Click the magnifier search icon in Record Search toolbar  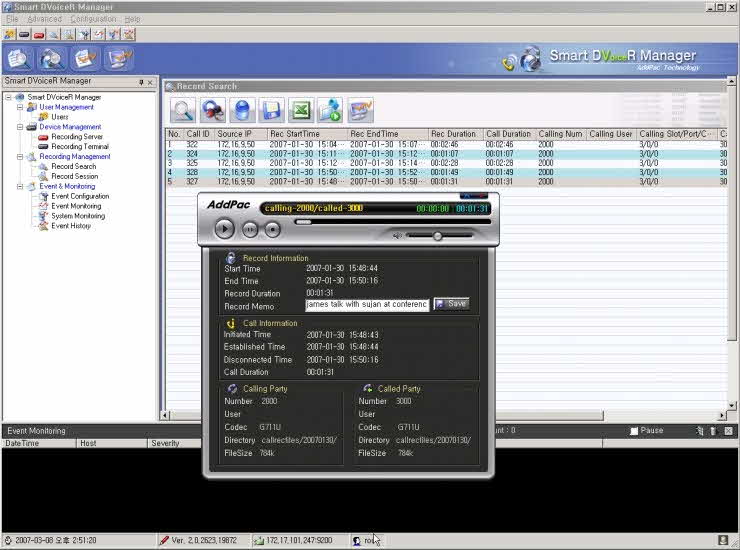pos(183,110)
